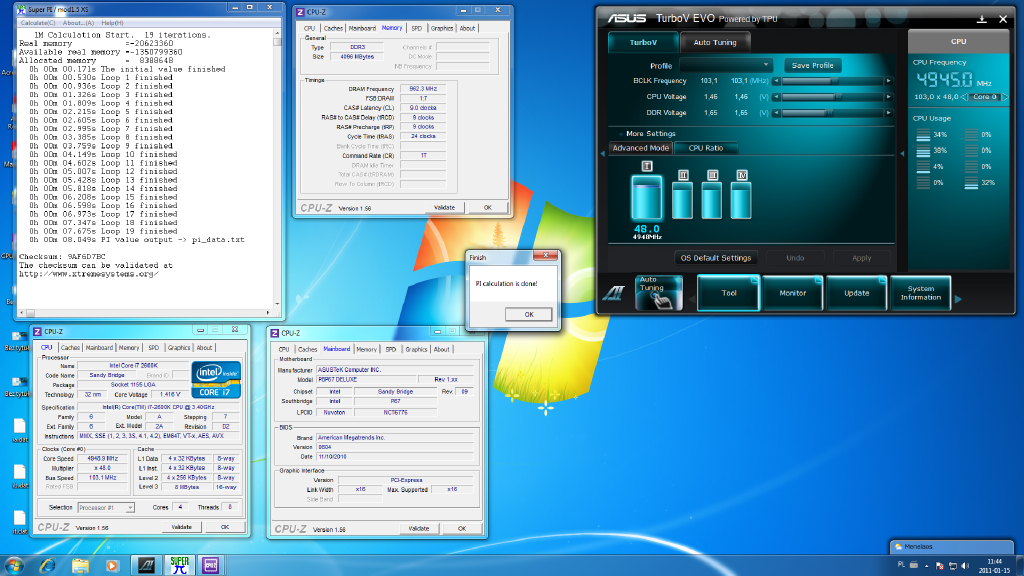This screenshot has height=576, width=1024.
Task: Click the right arrow beside System Information
Action: pyautogui.click(x=958, y=299)
